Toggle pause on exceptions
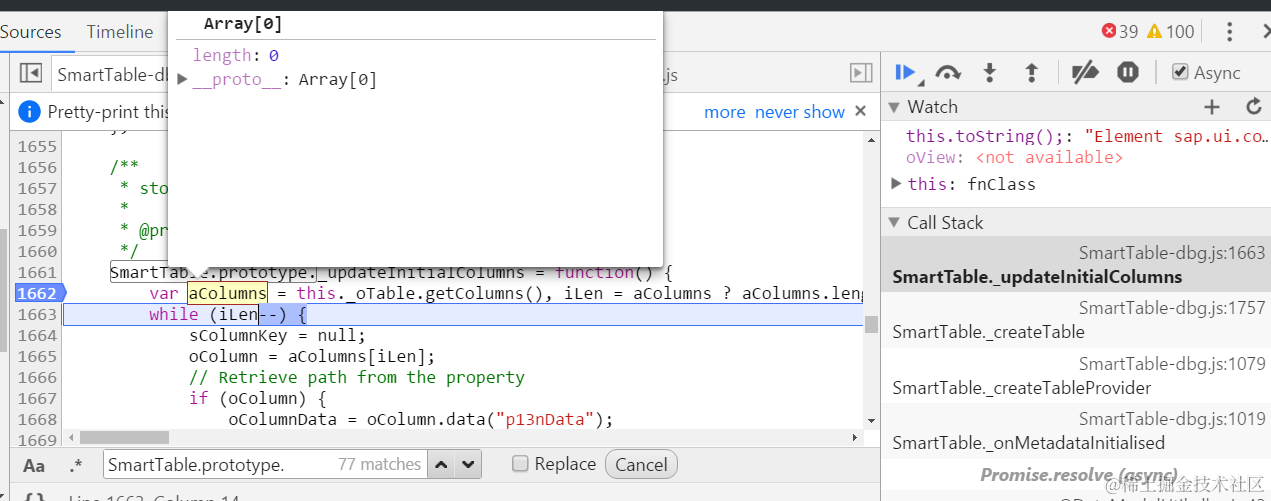The width and height of the screenshot is (1271, 501). (1128, 72)
